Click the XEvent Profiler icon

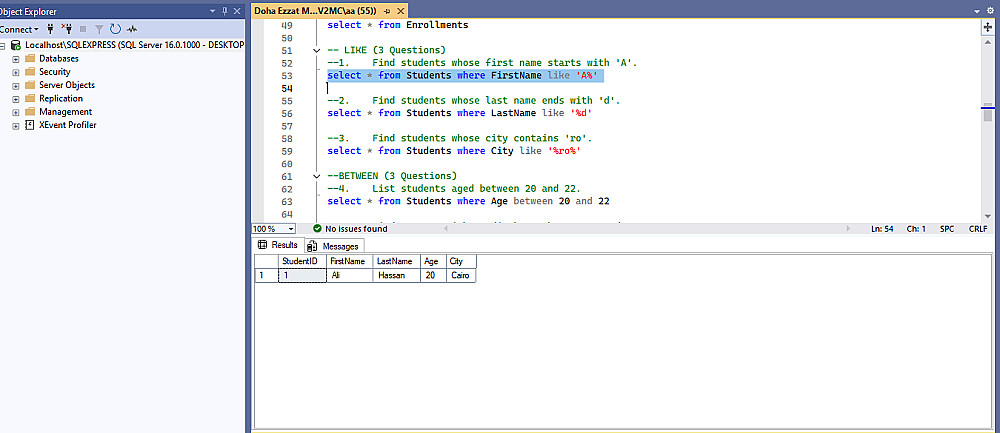click(29, 126)
